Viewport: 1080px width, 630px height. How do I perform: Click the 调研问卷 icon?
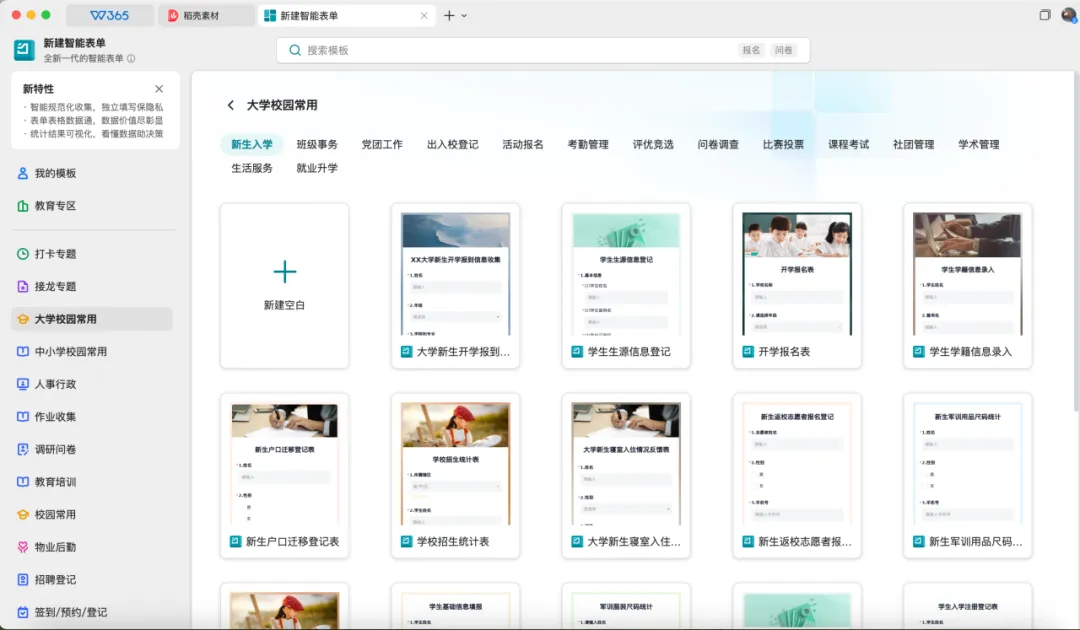[x=23, y=450]
